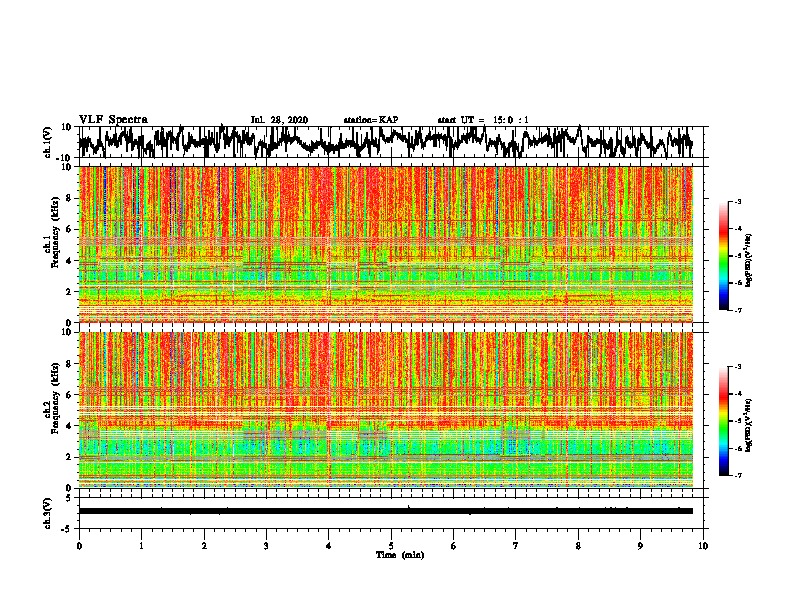Click time axis tick label "1"
The image size is (792, 612).
point(141,546)
